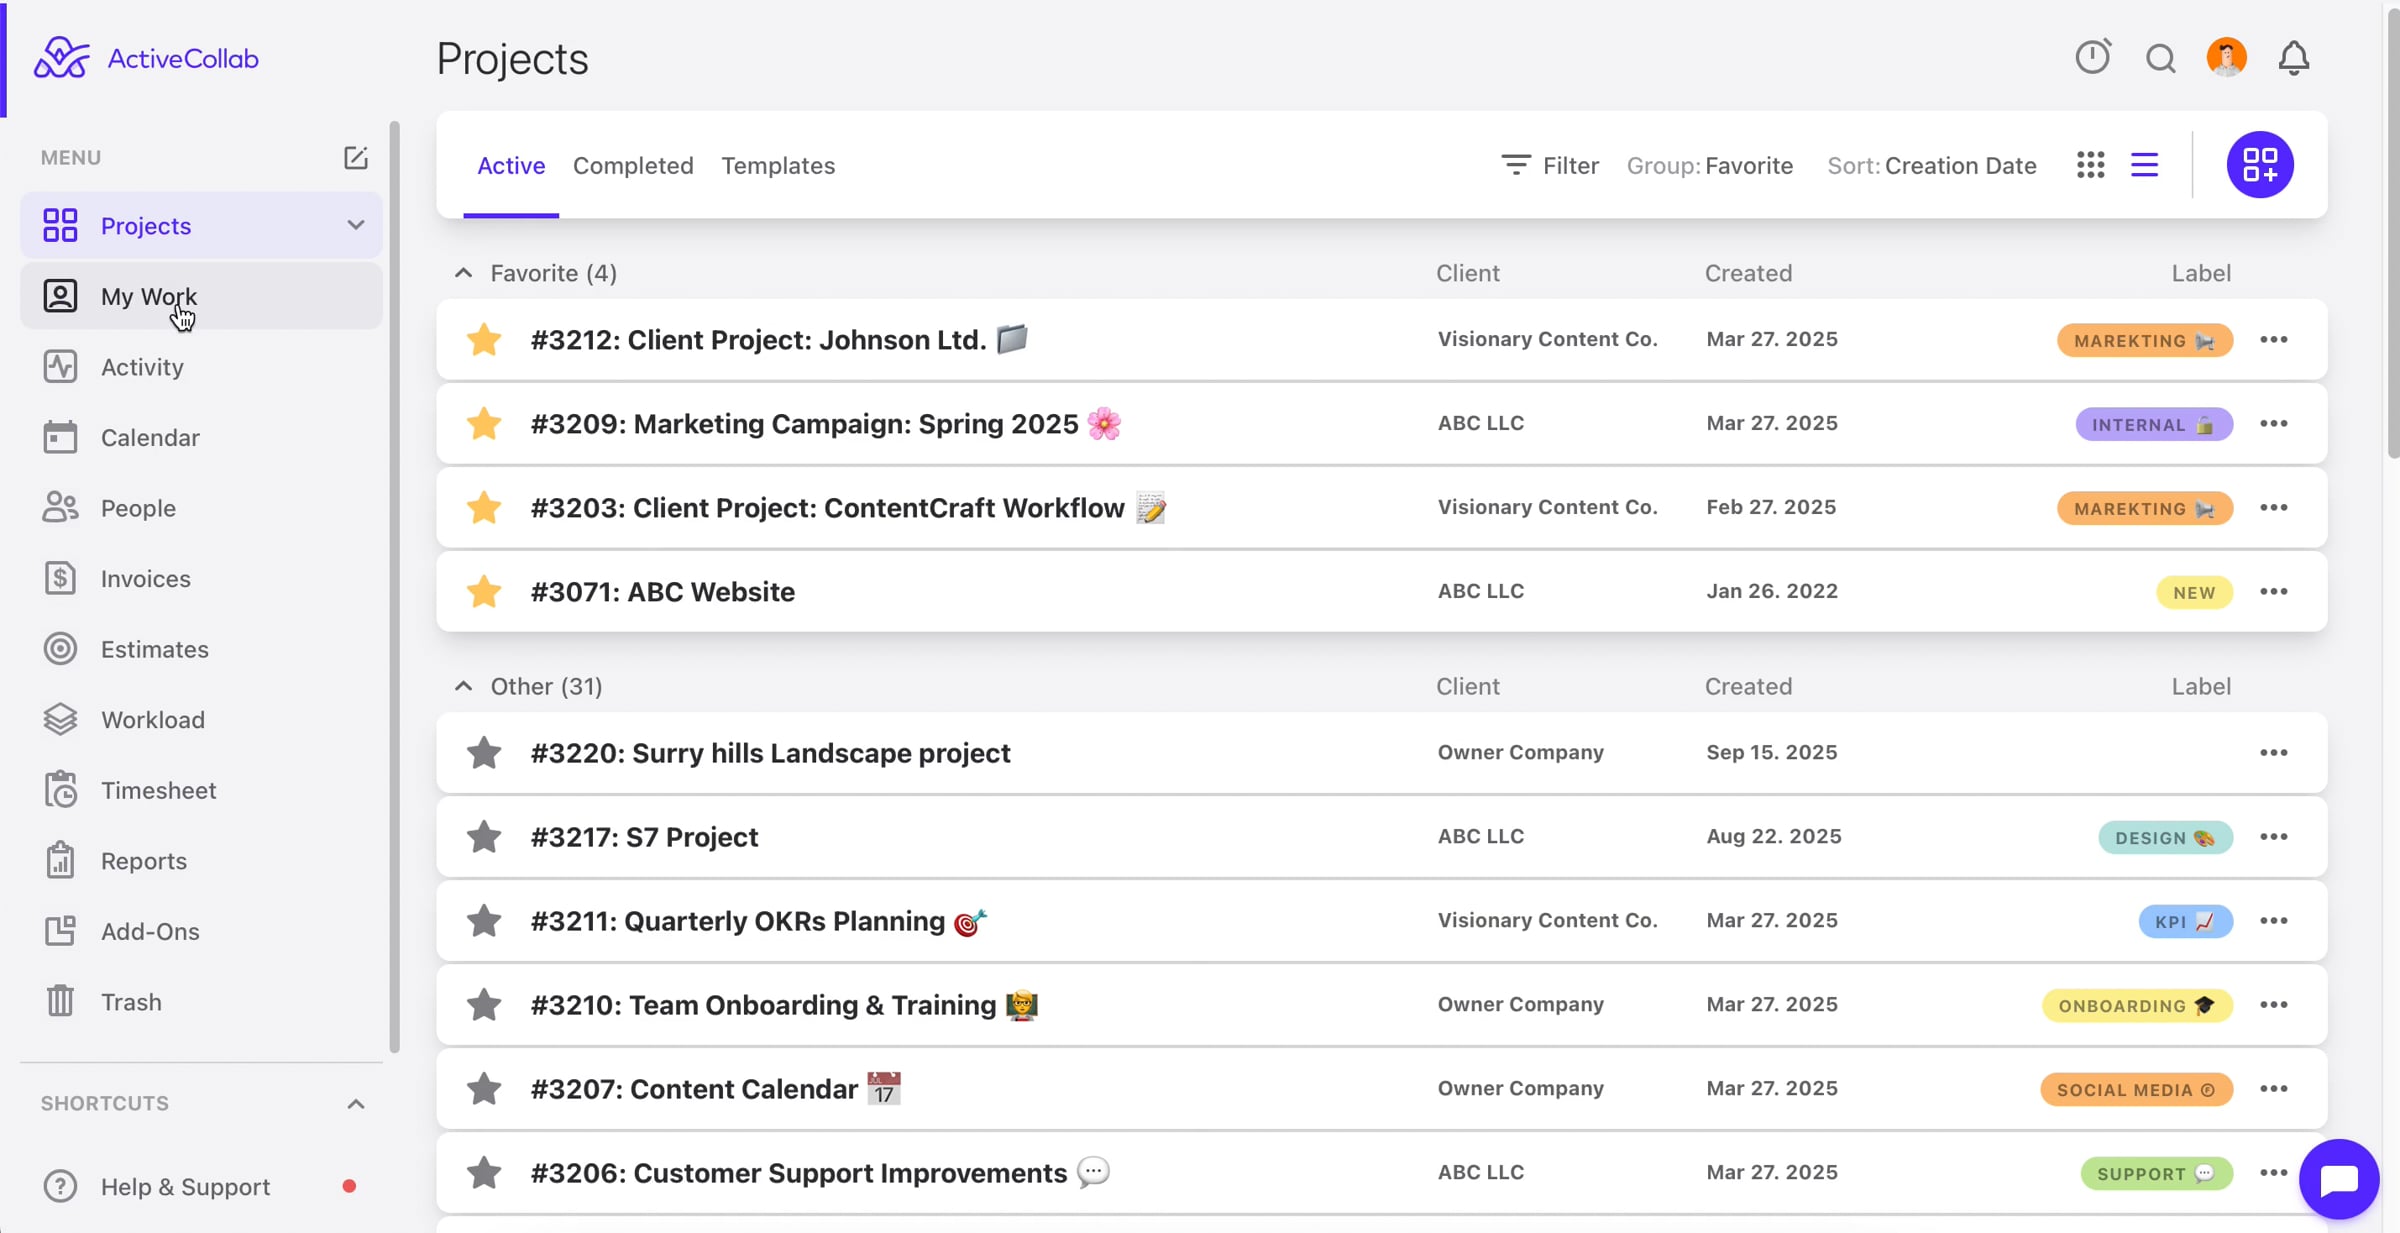This screenshot has height=1233, width=2400.
Task: Open the stopwatch timer icon
Action: pyautogui.click(x=2093, y=57)
